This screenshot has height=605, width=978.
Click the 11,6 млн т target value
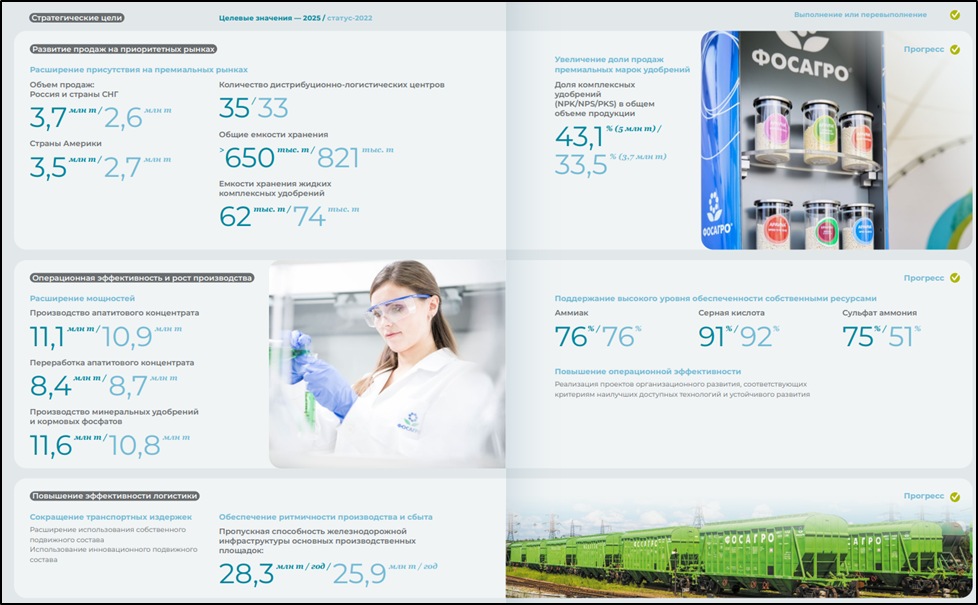click(x=65, y=445)
